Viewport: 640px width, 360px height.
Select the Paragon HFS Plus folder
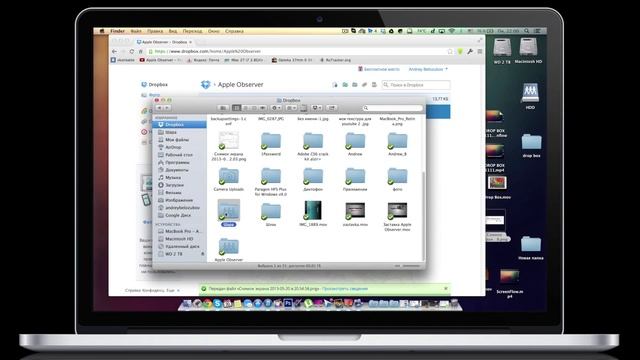(271, 176)
